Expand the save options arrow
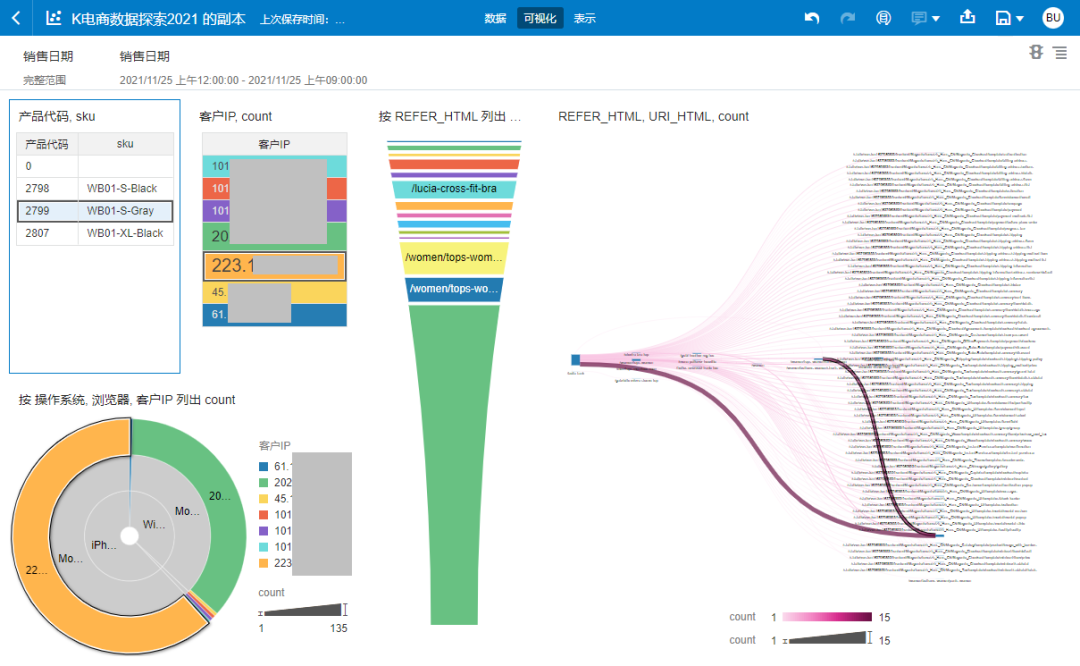 pos(1020,19)
